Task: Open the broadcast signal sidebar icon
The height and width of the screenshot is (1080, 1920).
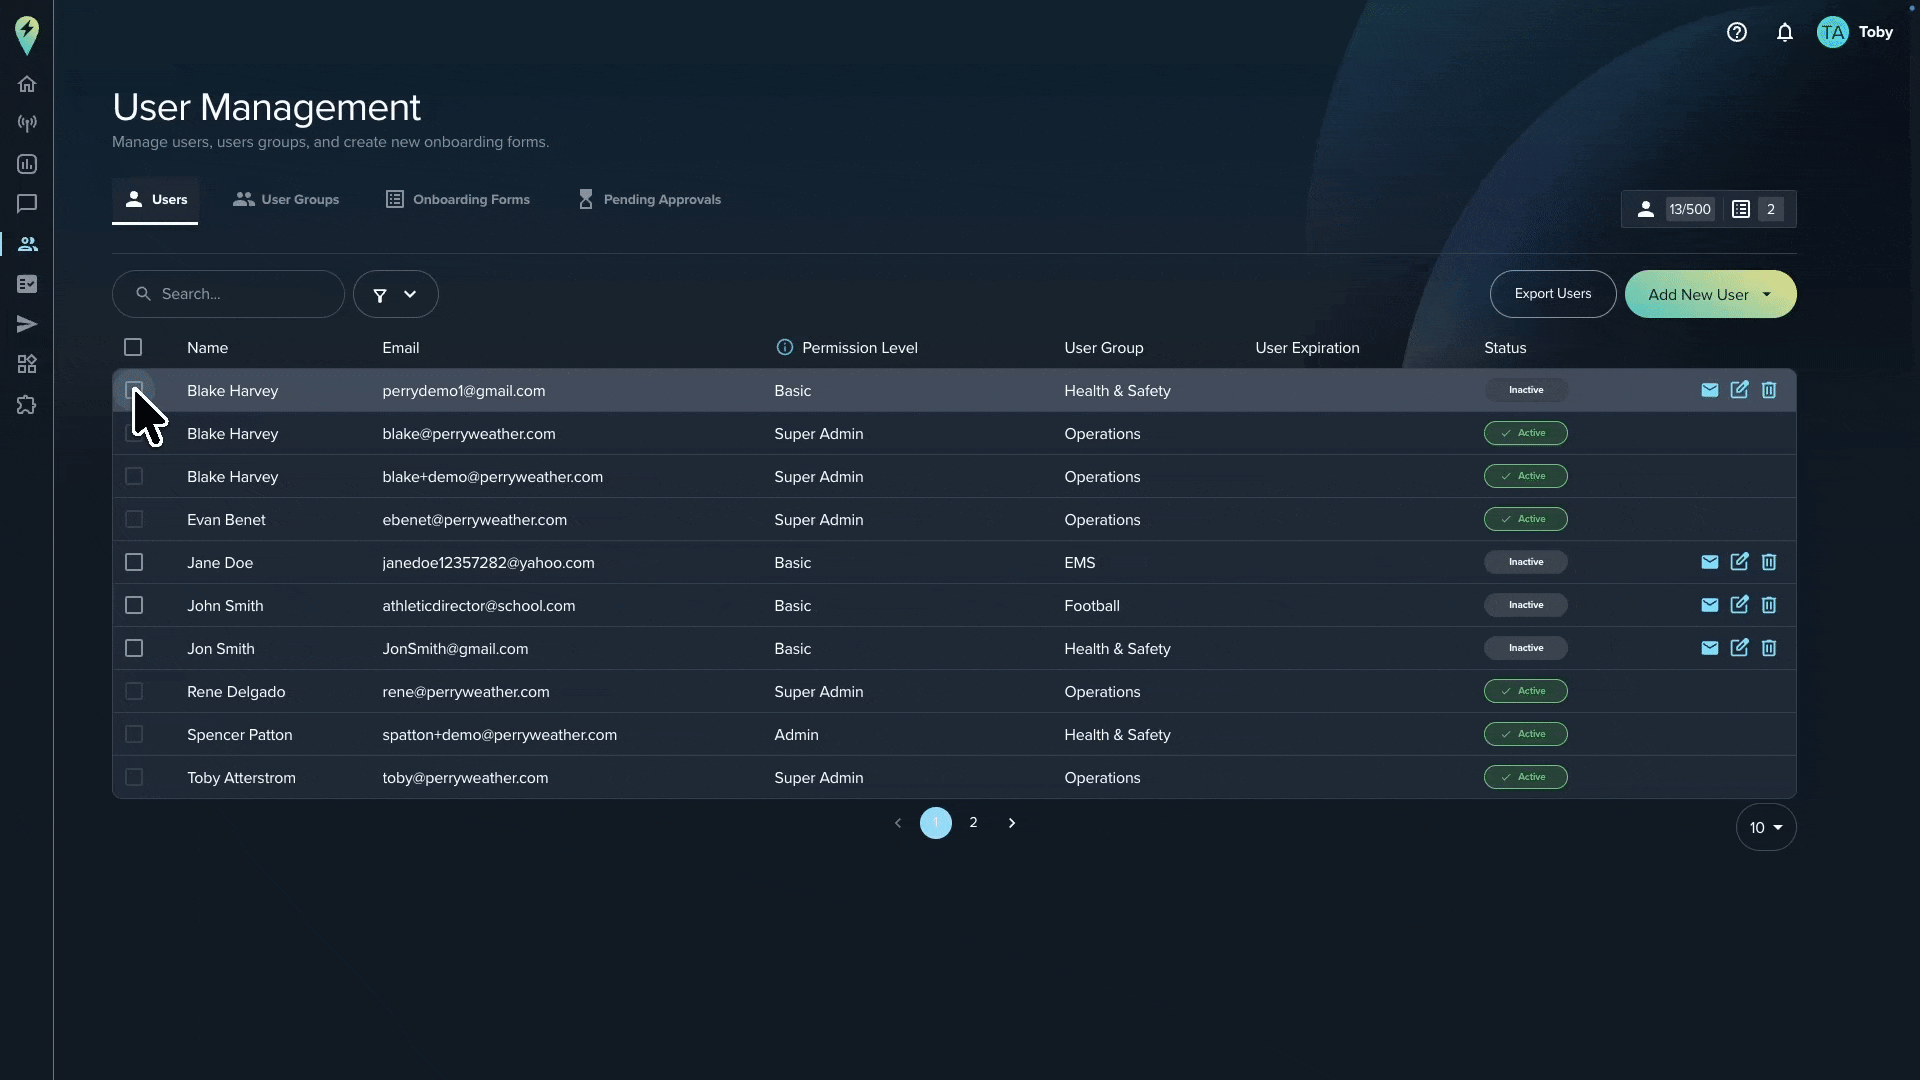Action: coord(27,124)
